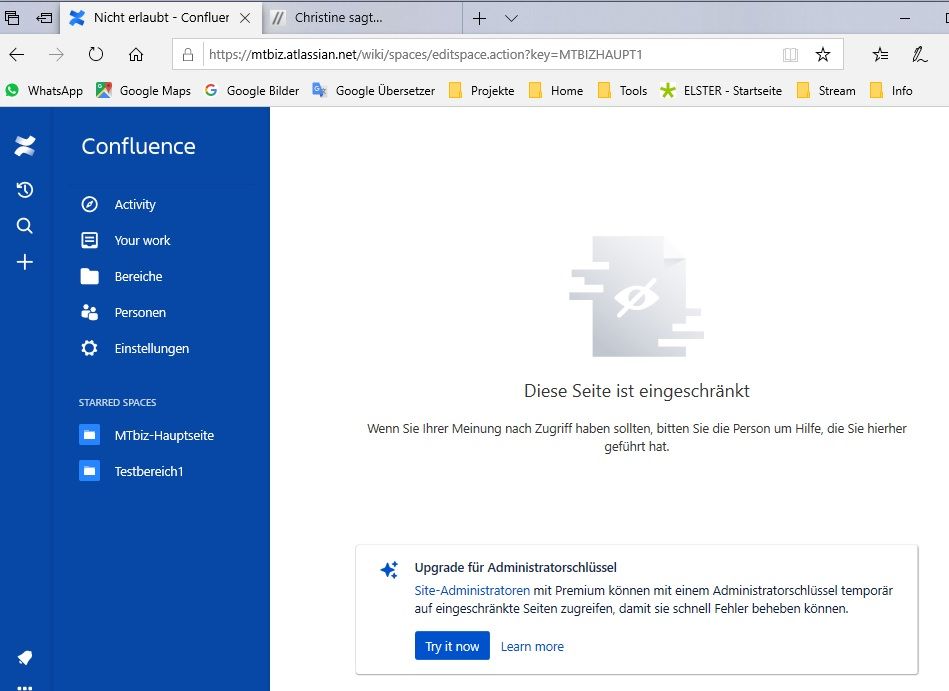Add page to favorites with star icon
Screen dimensions: 949x691
point(823,54)
